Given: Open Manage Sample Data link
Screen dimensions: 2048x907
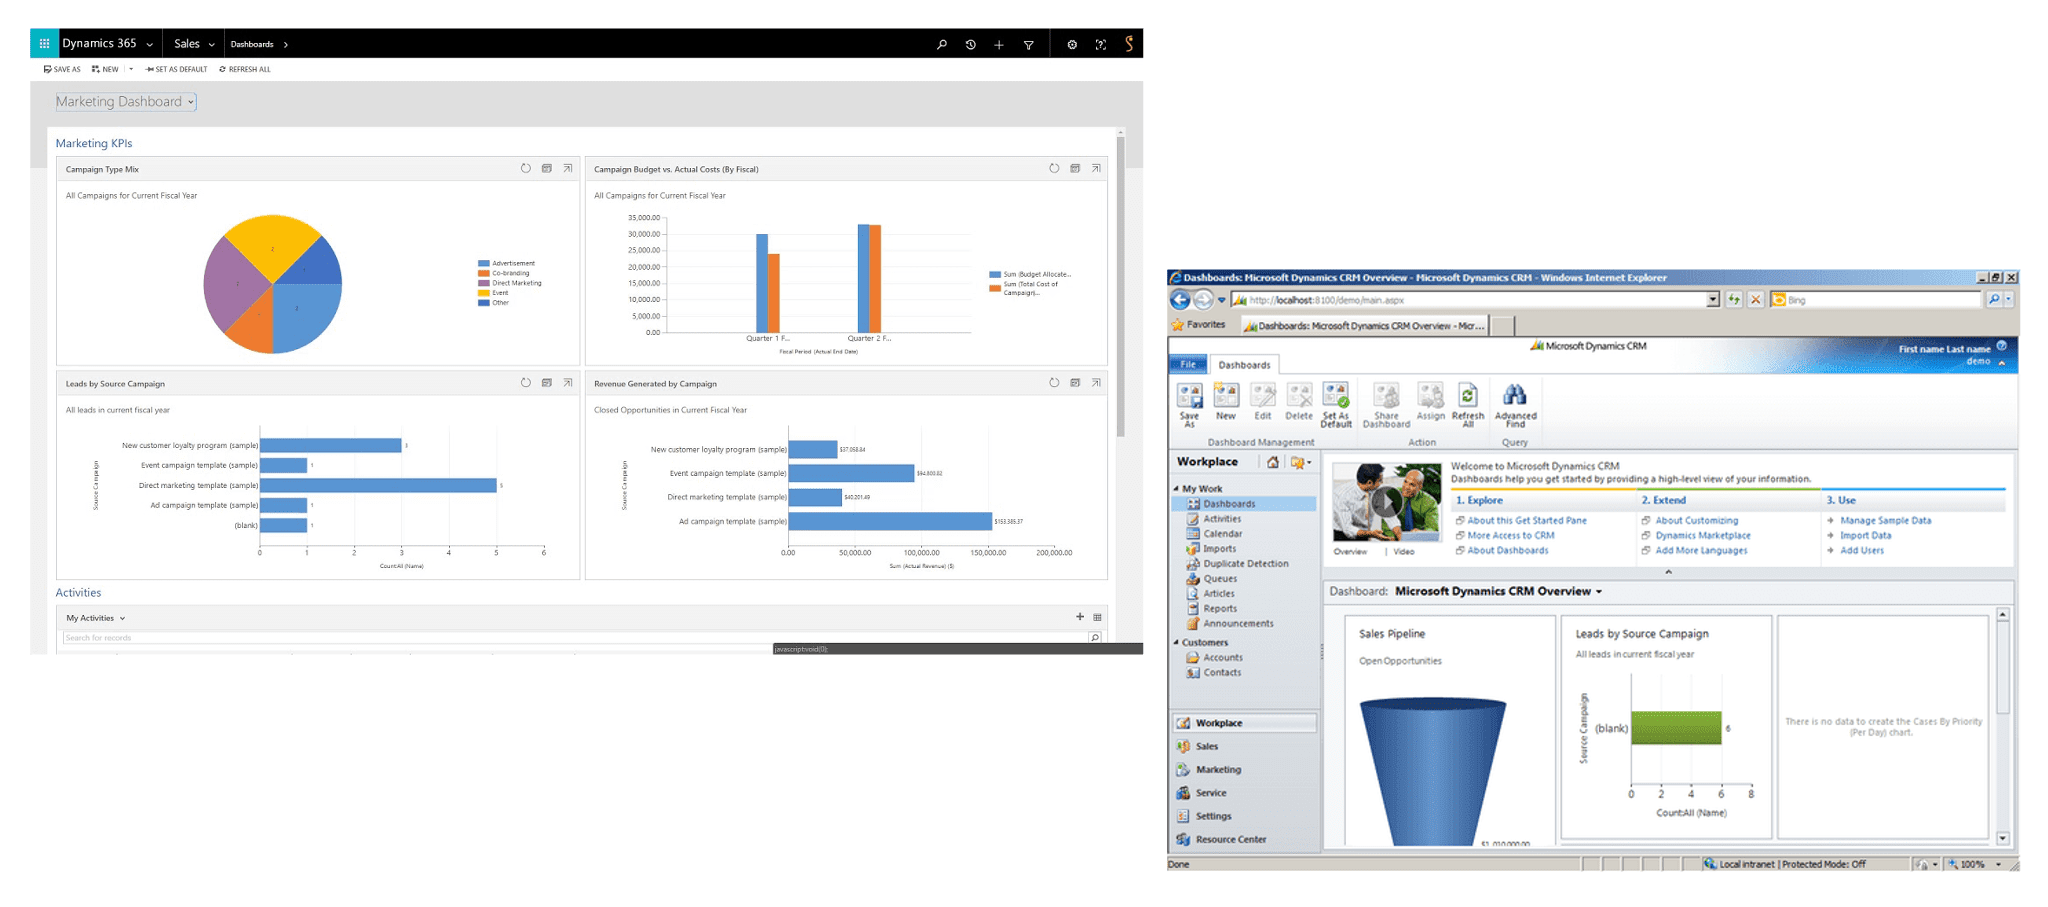Looking at the screenshot, I should (x=1885, y=520).
